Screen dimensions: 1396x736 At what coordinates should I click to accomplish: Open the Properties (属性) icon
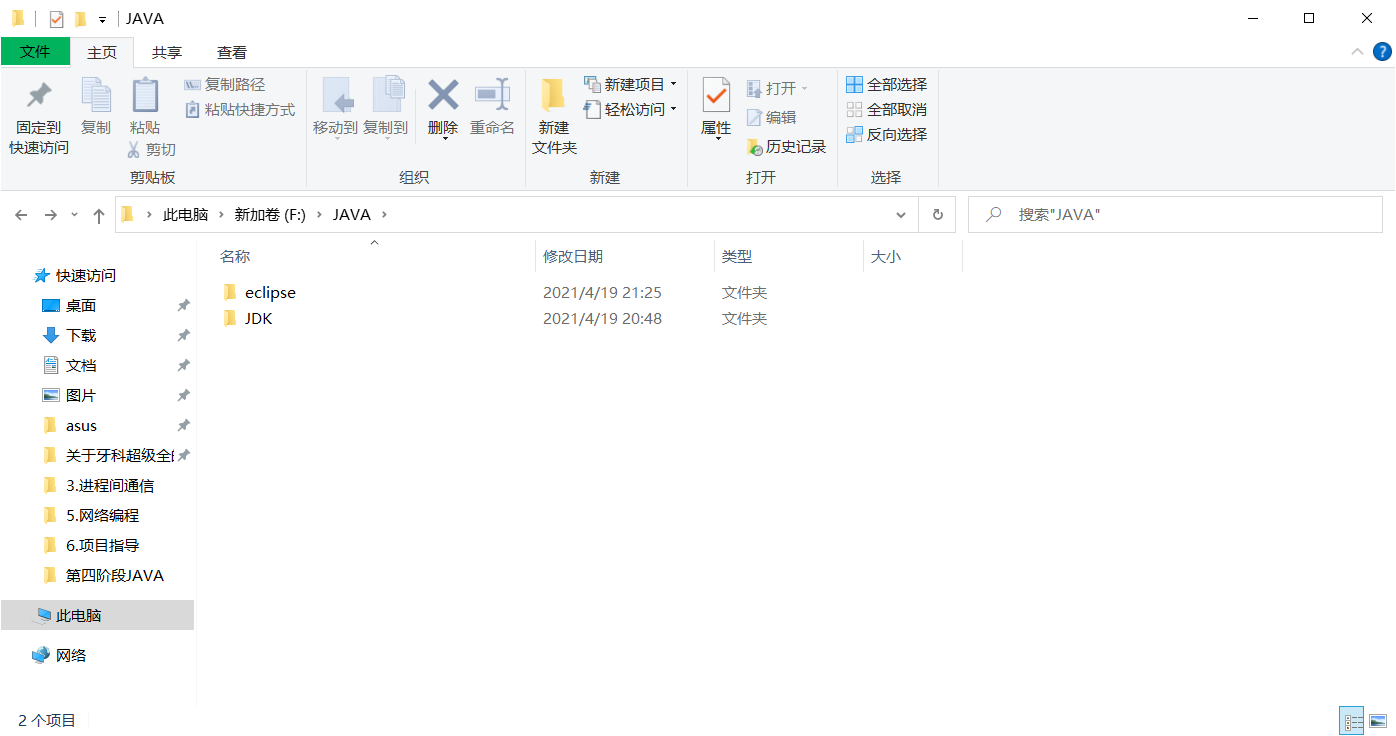point(716,103)
